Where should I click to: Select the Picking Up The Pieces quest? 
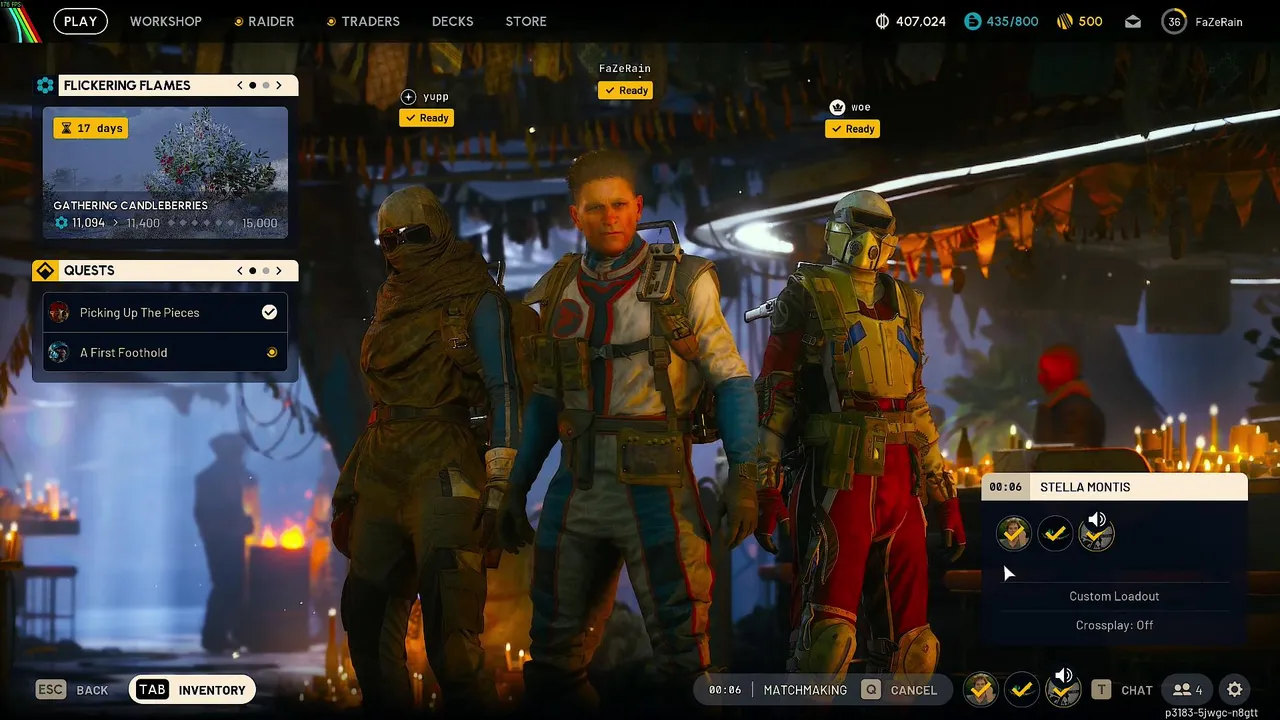point(165,313)
